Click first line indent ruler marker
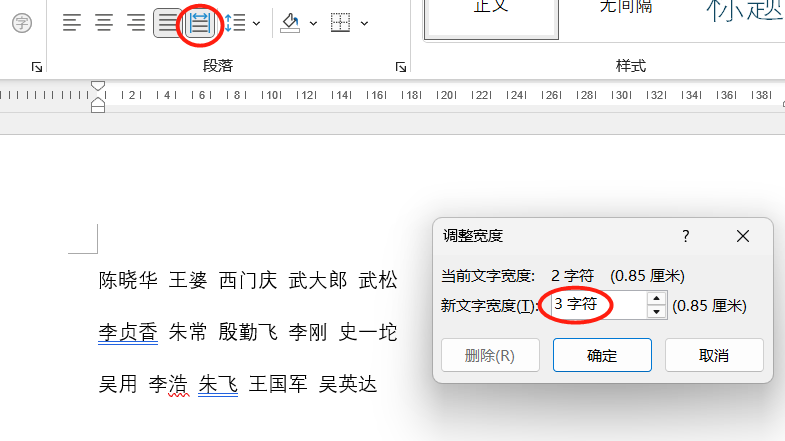Screen dimensions: 785x441 coord(98,86)
